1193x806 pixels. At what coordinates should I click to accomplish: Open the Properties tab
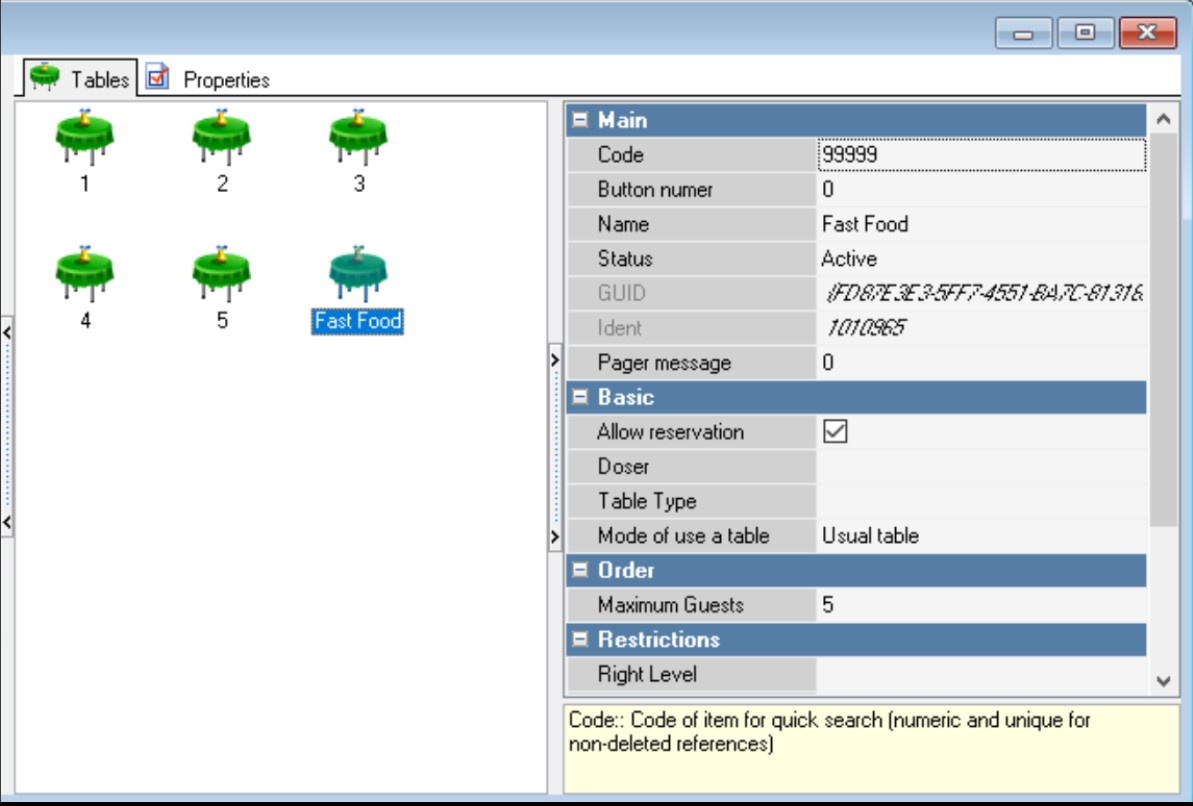208,78
